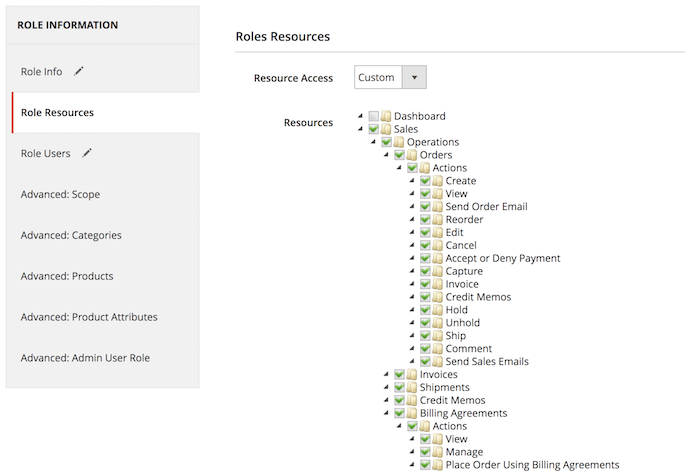Click the folder icon next to Orders
The height and width of the screenshot is (472, 685).
(412, 155)
